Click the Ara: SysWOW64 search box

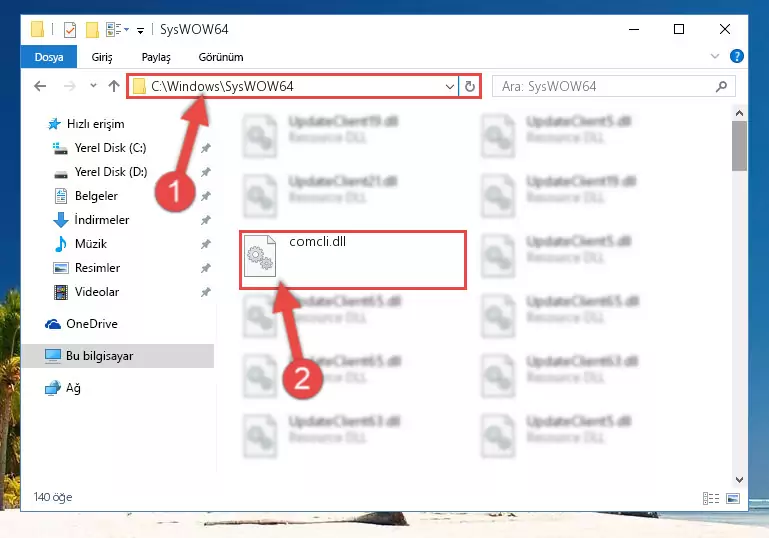(x=614, y=87)
